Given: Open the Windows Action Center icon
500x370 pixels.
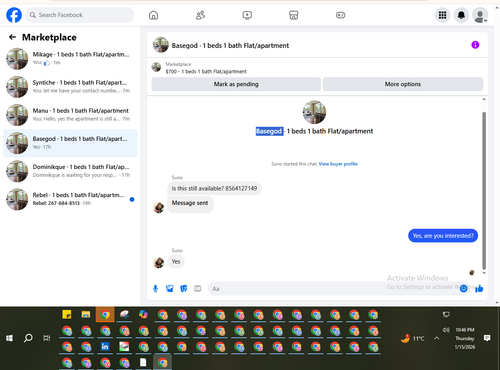Looking at the screenshot, I should [x=487, y=338].
